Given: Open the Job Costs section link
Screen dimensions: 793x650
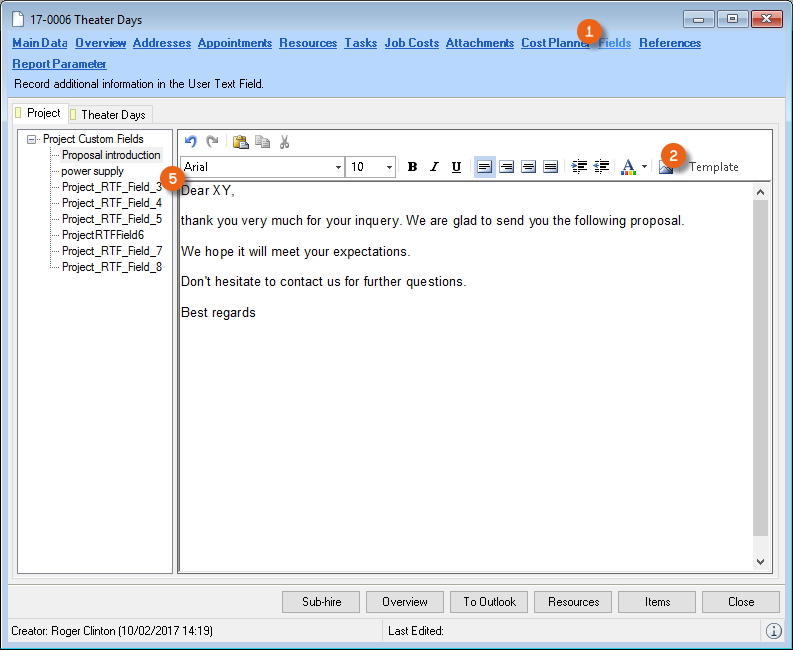Looking at the screenshot, I should [x=411, y=43].
